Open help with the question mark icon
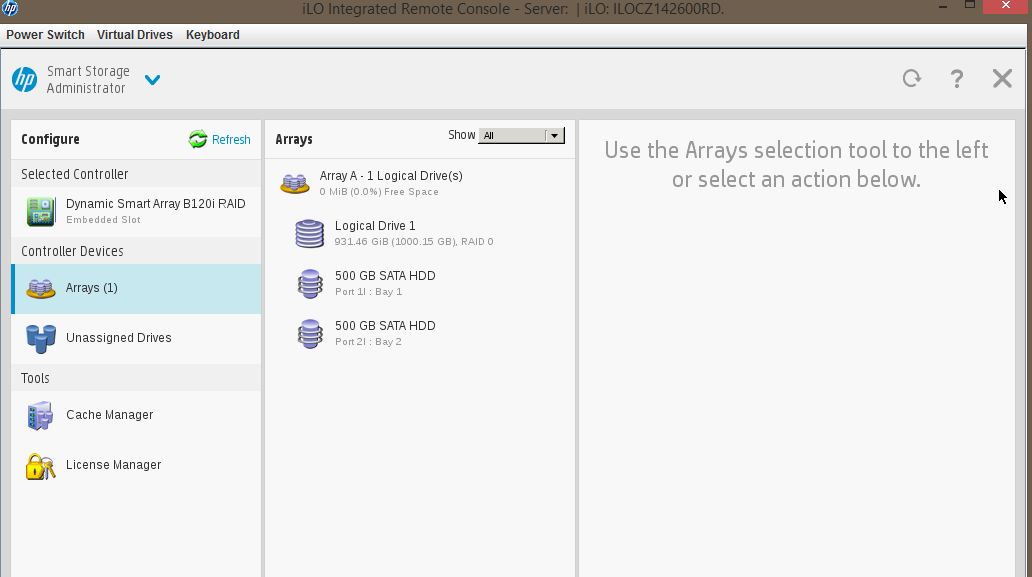Viewport: 1032px width, 577px height. (x=957, y=79)
